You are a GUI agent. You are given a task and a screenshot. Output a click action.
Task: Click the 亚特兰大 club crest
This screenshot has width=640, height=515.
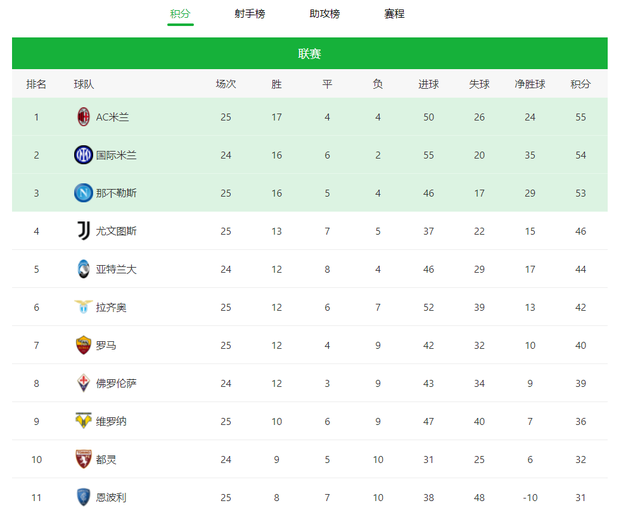point(84,269)
